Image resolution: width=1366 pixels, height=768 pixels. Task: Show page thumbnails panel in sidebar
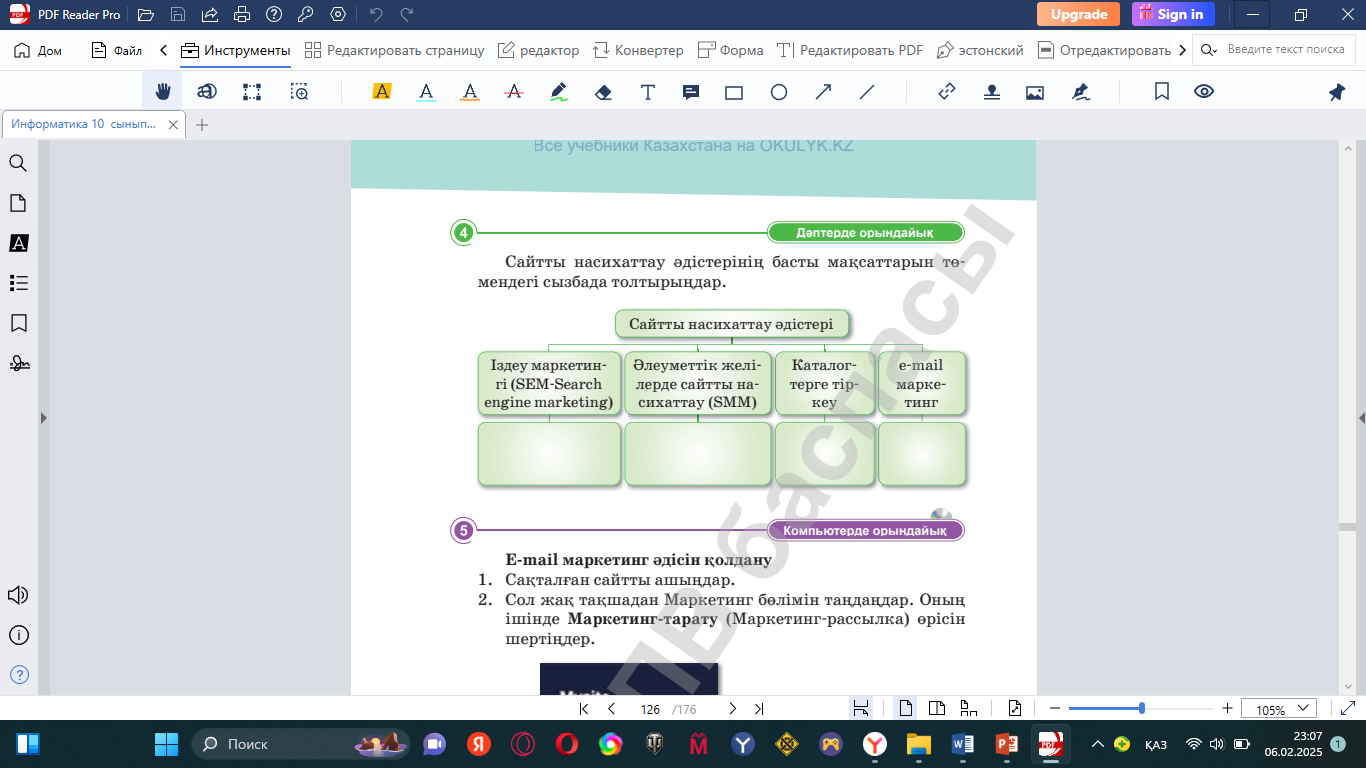click(18, 203)
